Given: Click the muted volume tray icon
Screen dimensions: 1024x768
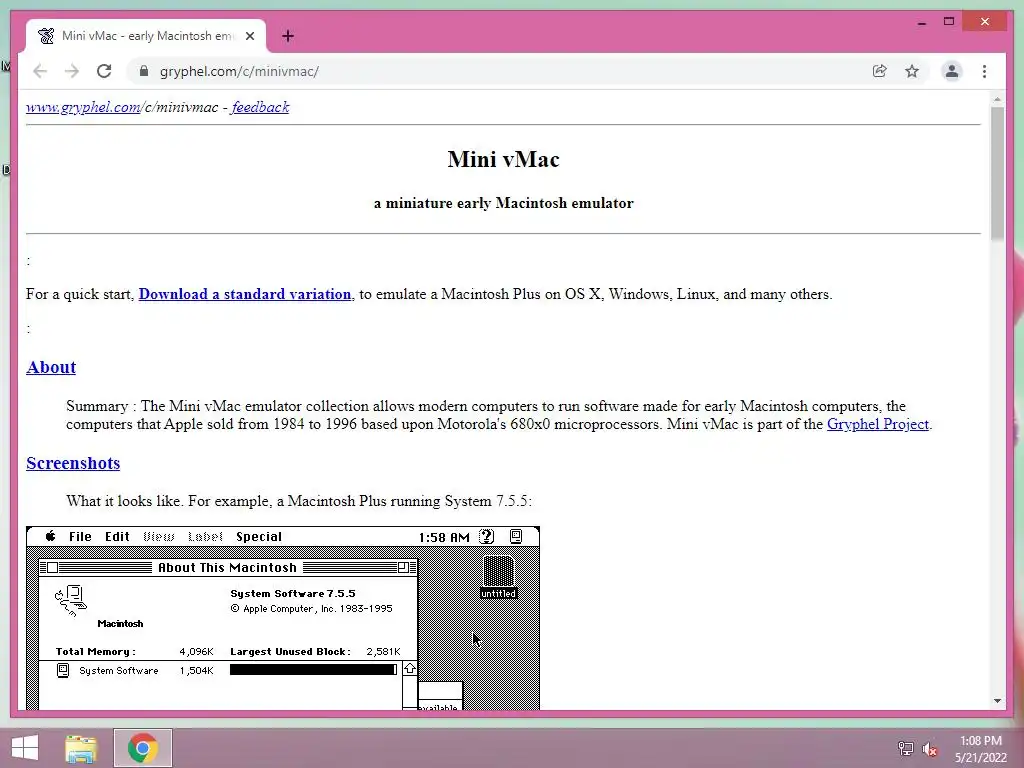Looking at the screenshot, I should coord(929,748).
